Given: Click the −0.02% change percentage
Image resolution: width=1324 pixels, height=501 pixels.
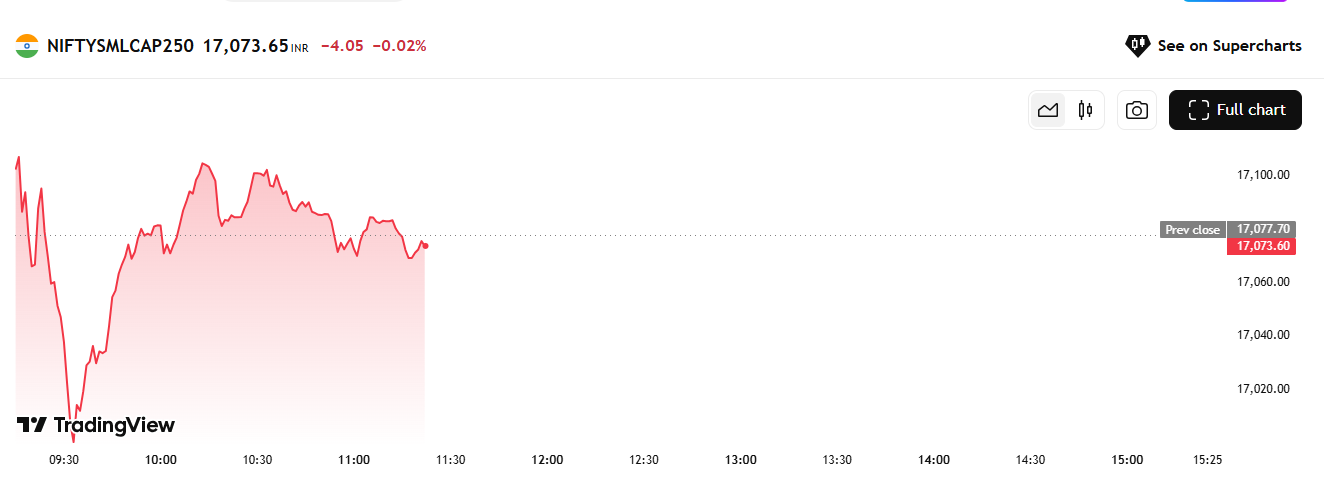Looking at the screenshot, I should [x=399, y=46].
